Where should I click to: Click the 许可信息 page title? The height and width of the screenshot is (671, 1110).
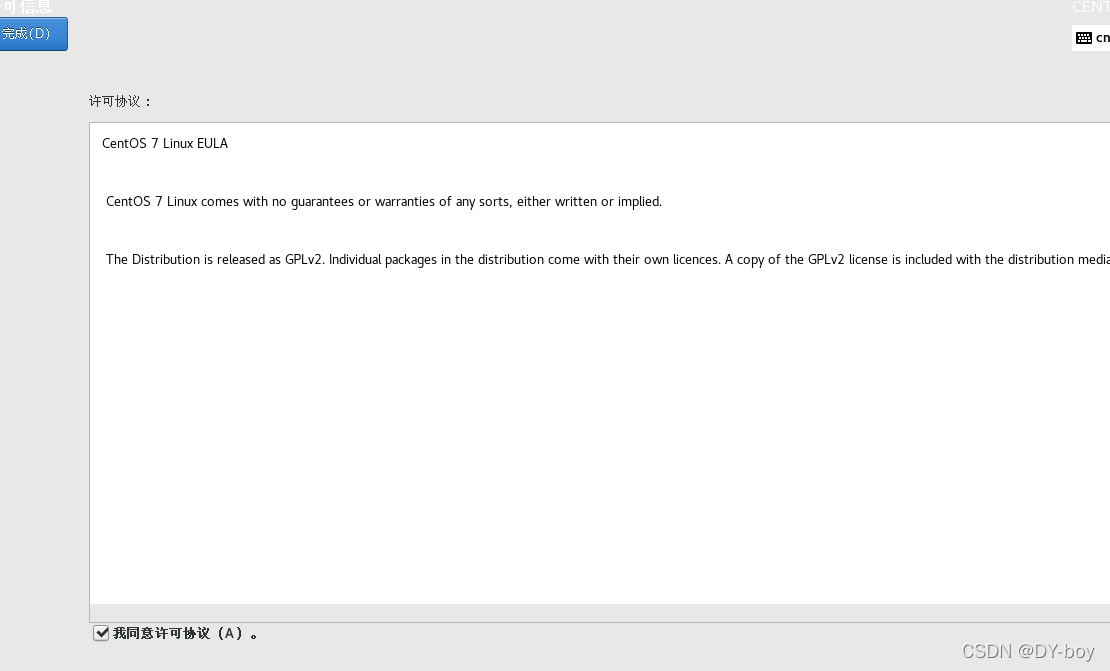pos(26,7)
